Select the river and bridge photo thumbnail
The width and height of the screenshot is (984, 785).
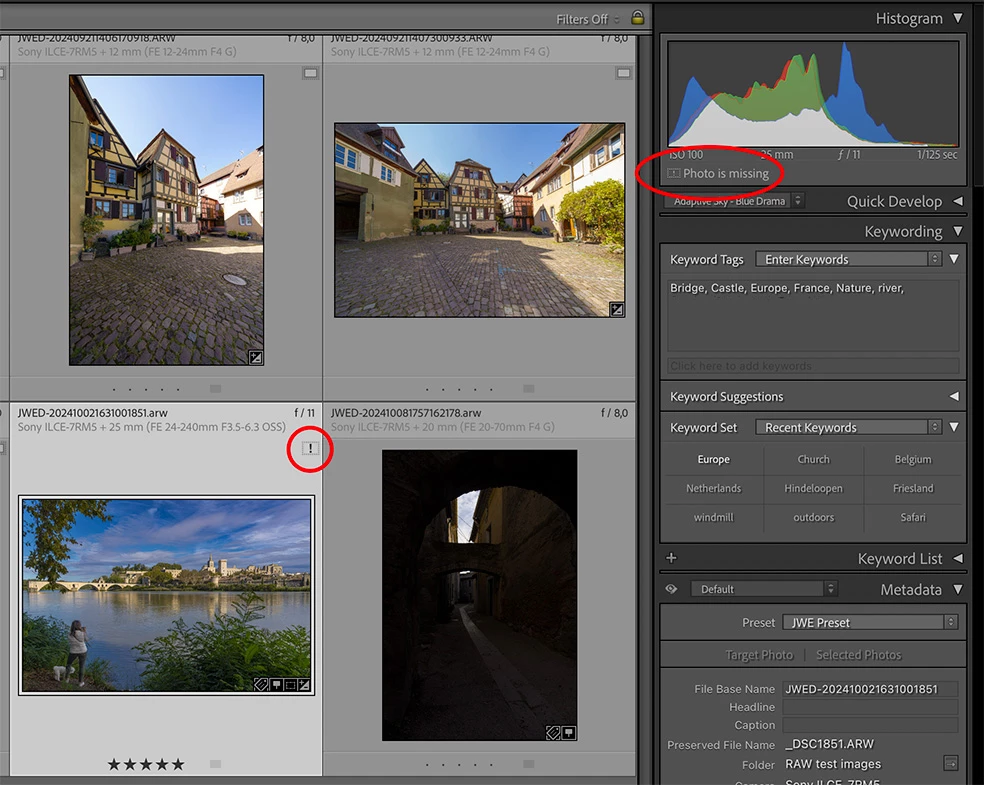coord(166,595)
